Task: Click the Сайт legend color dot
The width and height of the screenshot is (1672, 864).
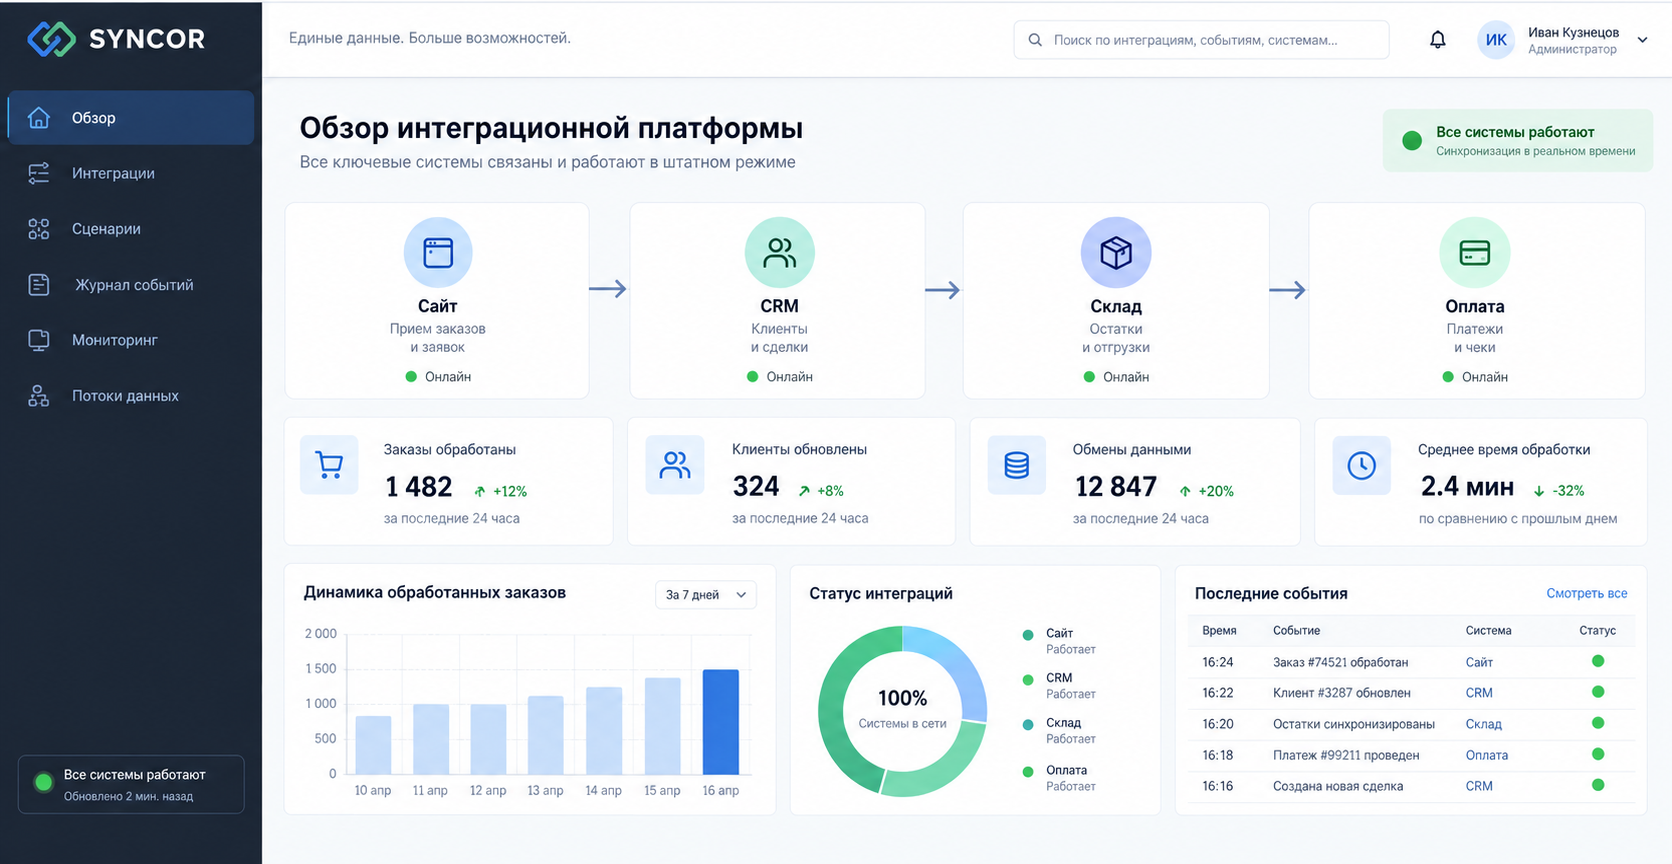Action: coord(1028,635)
